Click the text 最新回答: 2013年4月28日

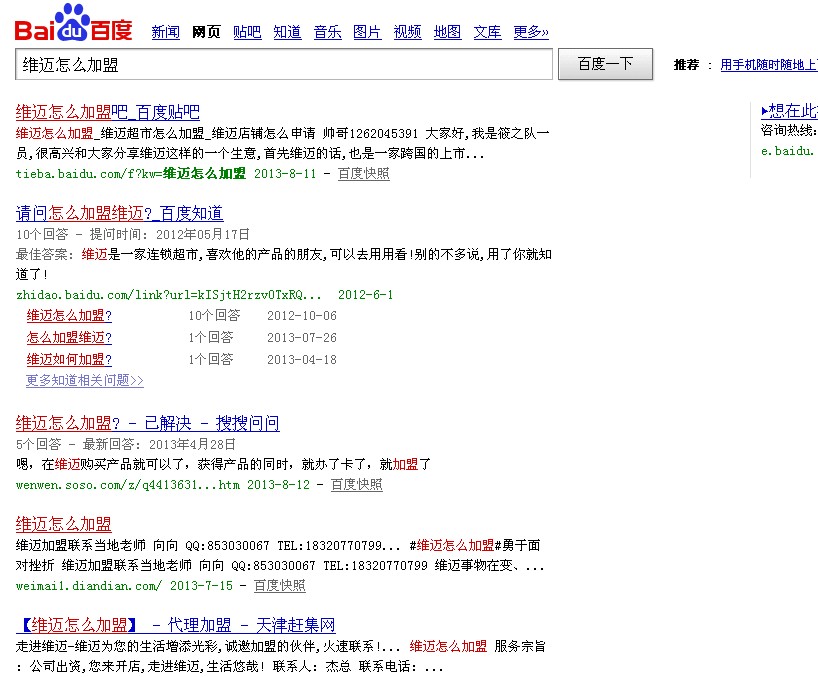(x=159, y=444)
